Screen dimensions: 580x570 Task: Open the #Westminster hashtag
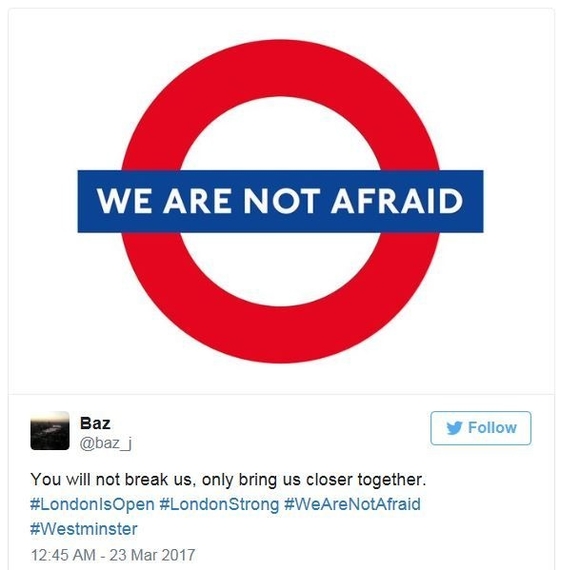click(x=84, y=529)
